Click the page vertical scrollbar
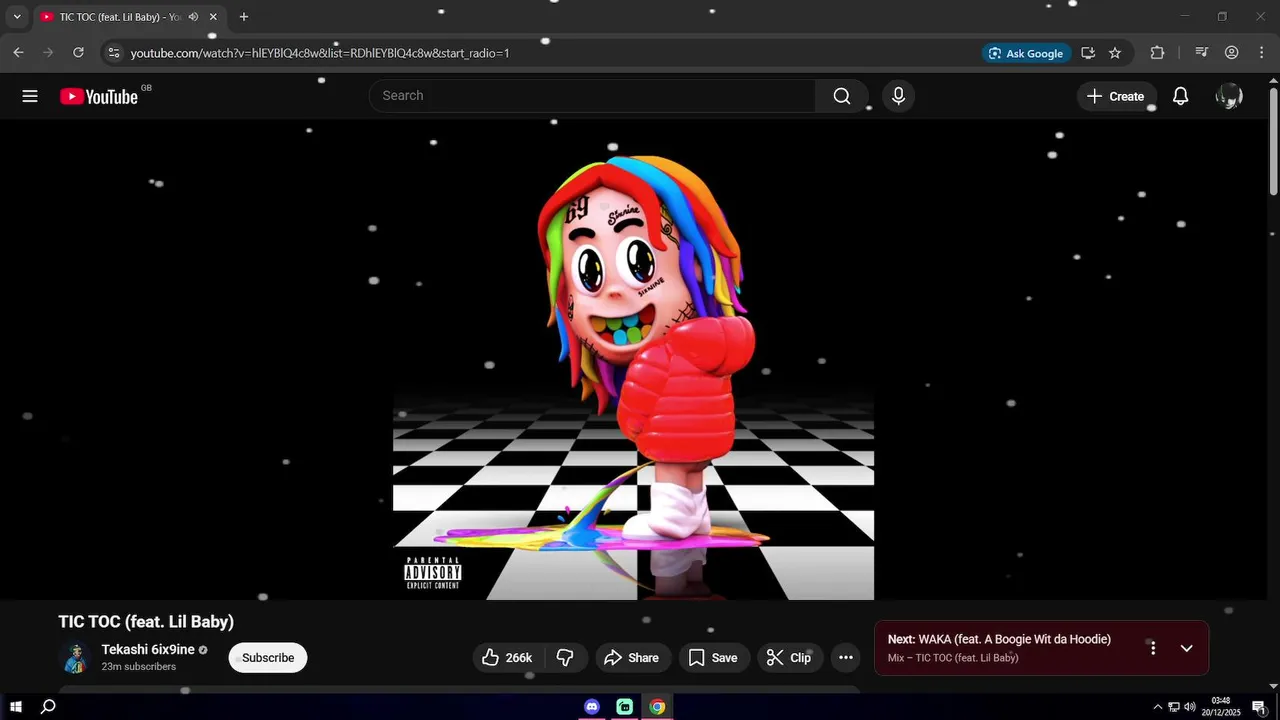Screen dimensions: 1280x720 tap(1273, 140)
